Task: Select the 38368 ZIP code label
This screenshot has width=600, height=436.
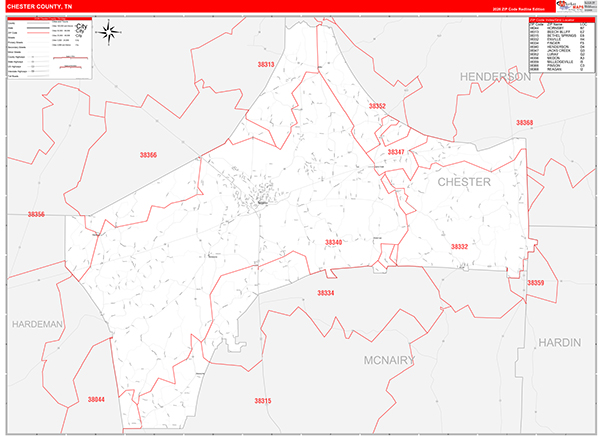Action: 524,122
